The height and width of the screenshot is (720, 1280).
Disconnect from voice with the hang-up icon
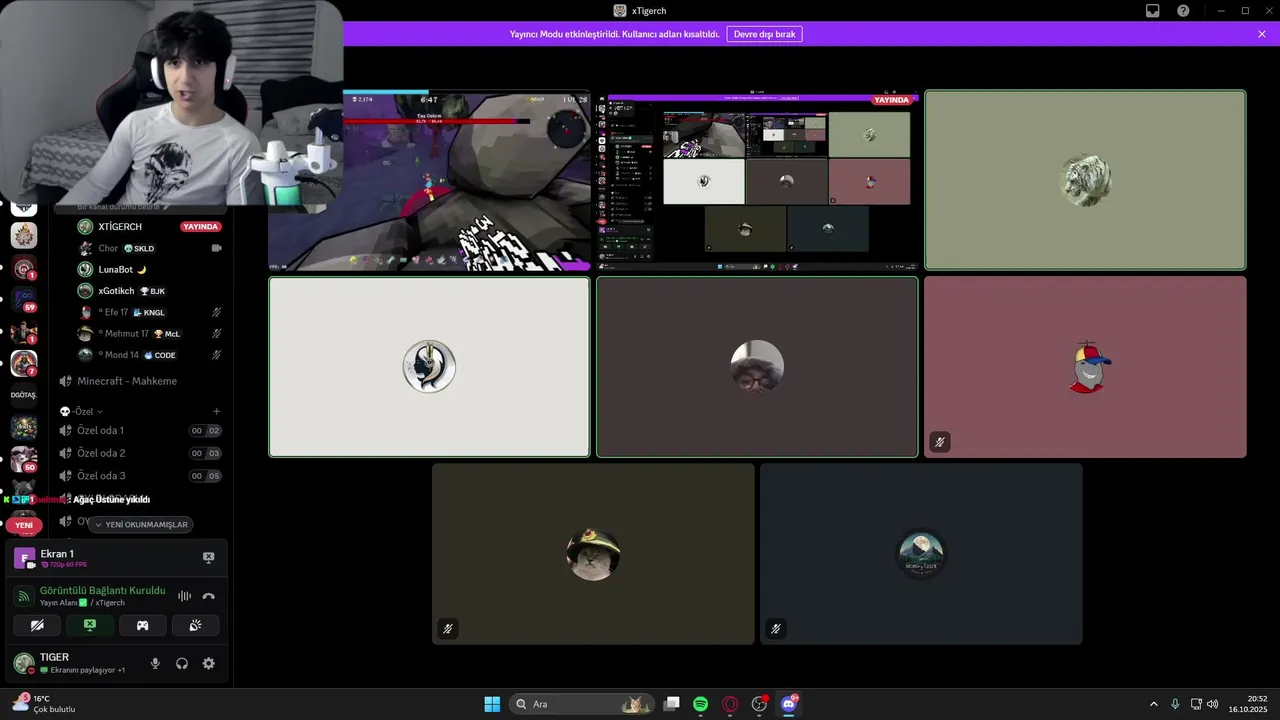click(x=208, y=596)
